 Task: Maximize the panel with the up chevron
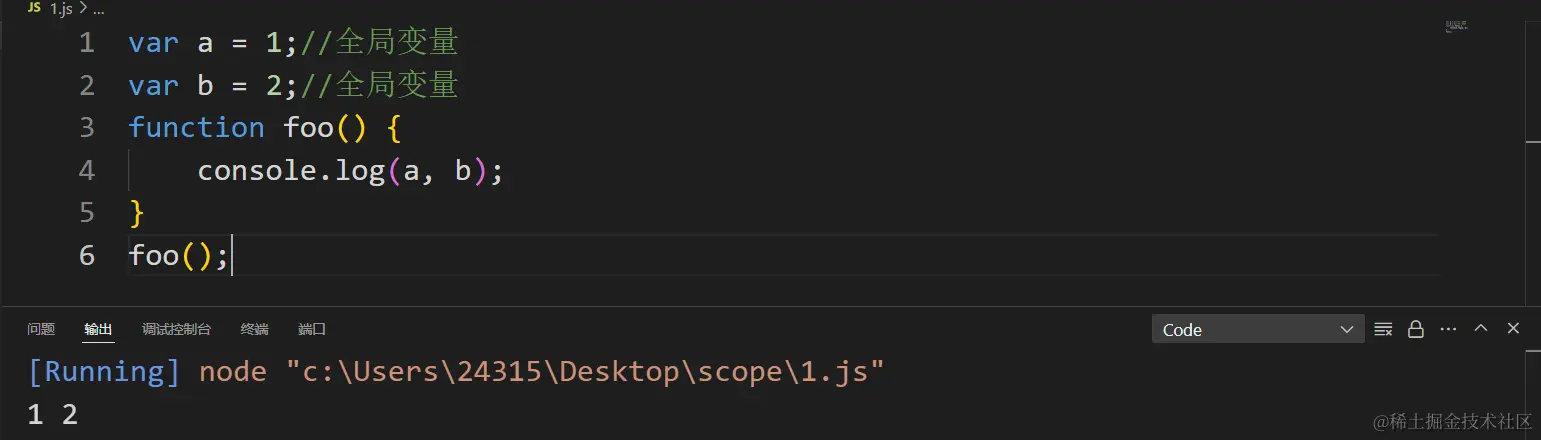coord(1481,328)
